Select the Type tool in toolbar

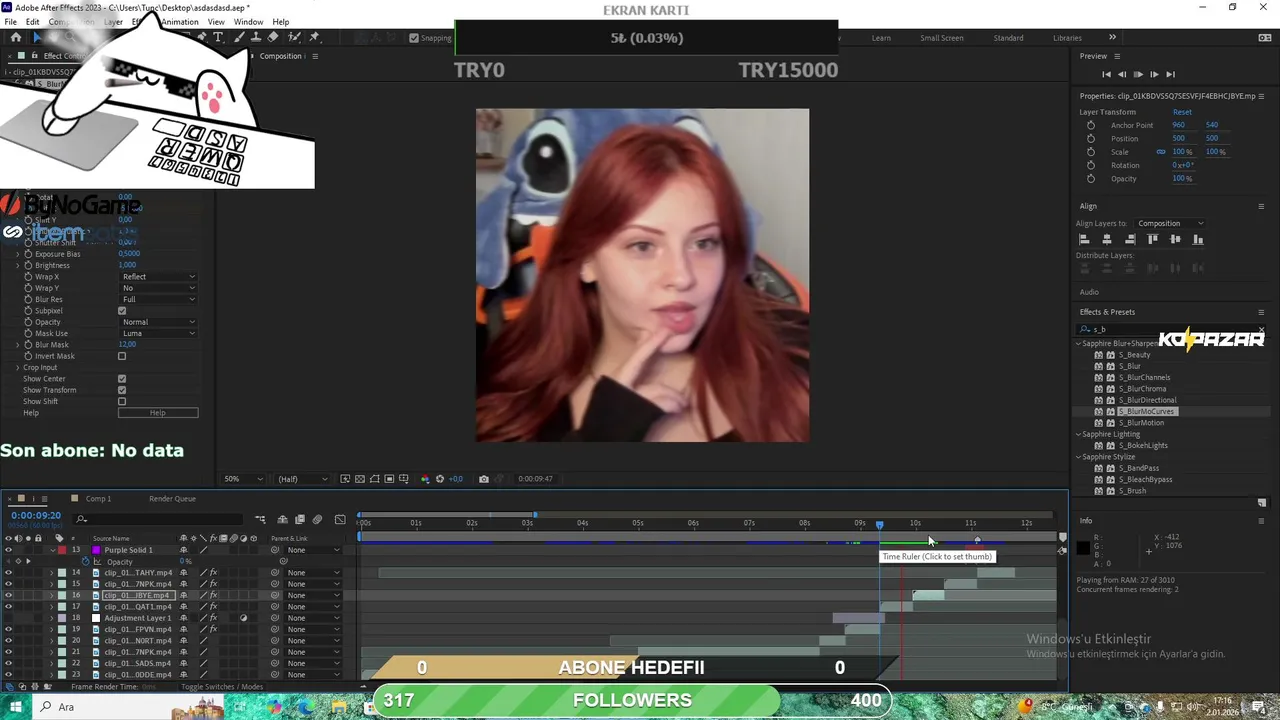click(218, 38)
